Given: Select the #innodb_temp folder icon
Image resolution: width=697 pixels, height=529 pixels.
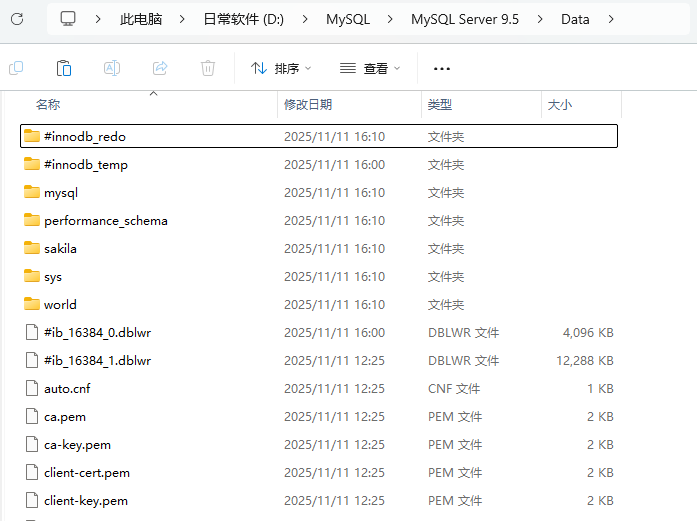Looking at the screenshot, I should point(32,164).
